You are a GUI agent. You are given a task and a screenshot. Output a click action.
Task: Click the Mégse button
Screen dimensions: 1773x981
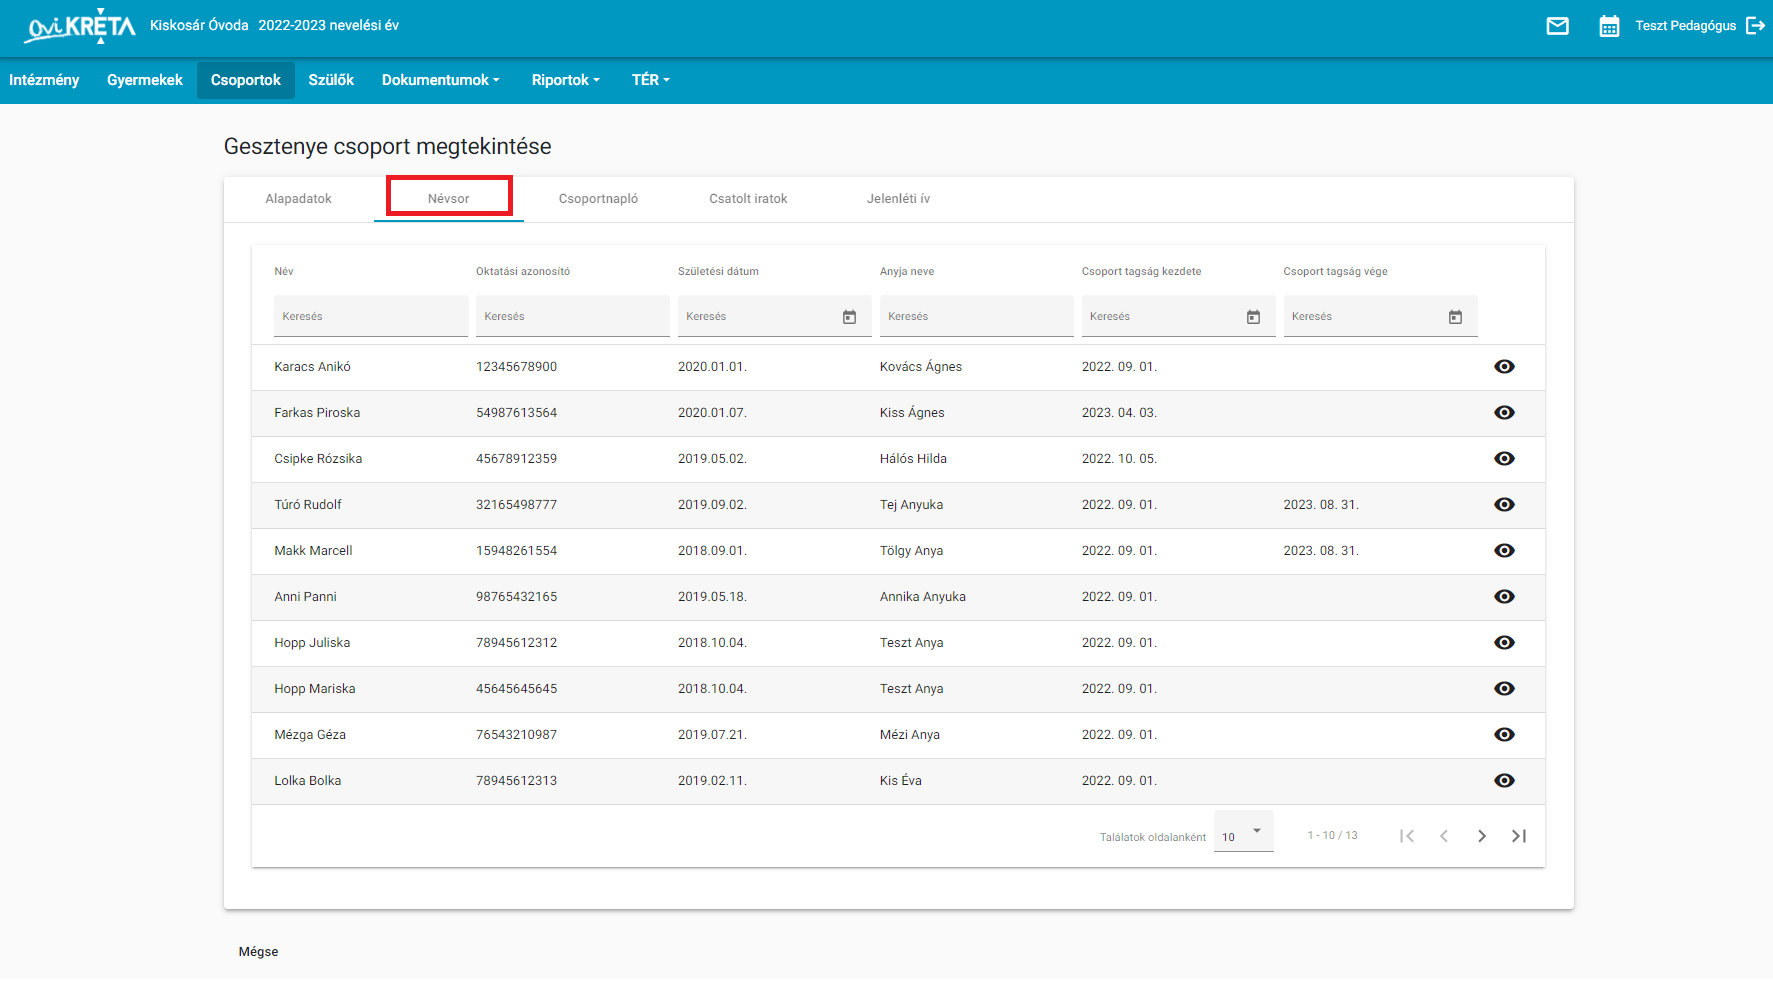(258, 952)
